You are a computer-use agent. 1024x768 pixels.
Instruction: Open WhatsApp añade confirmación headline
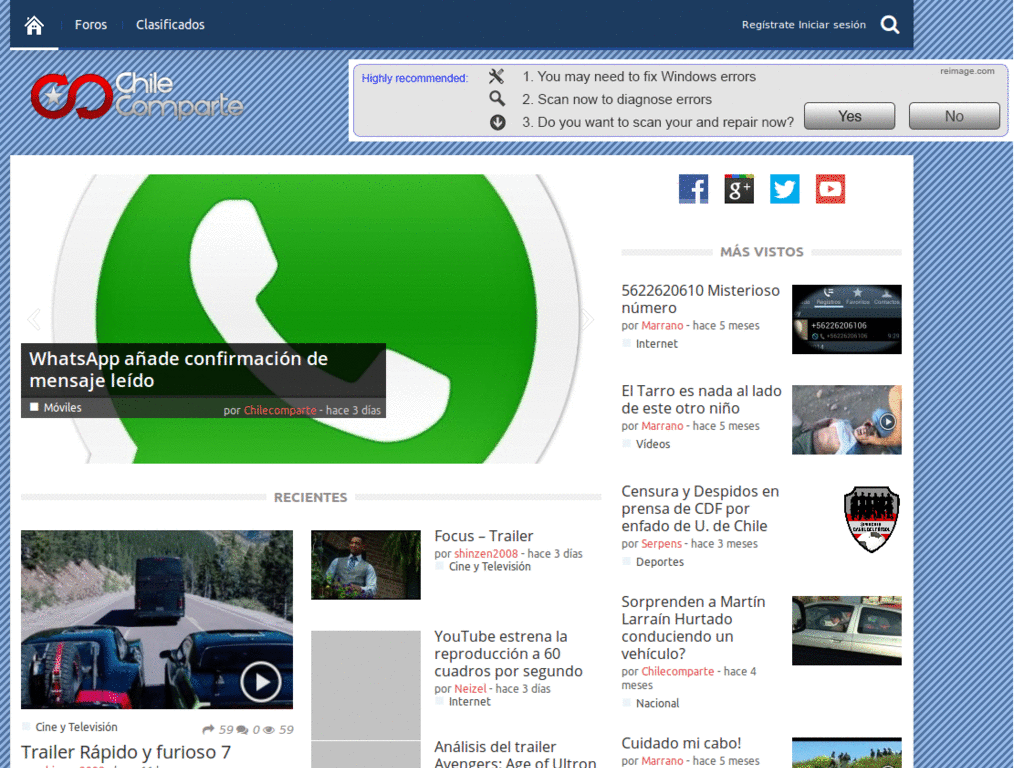178,370
